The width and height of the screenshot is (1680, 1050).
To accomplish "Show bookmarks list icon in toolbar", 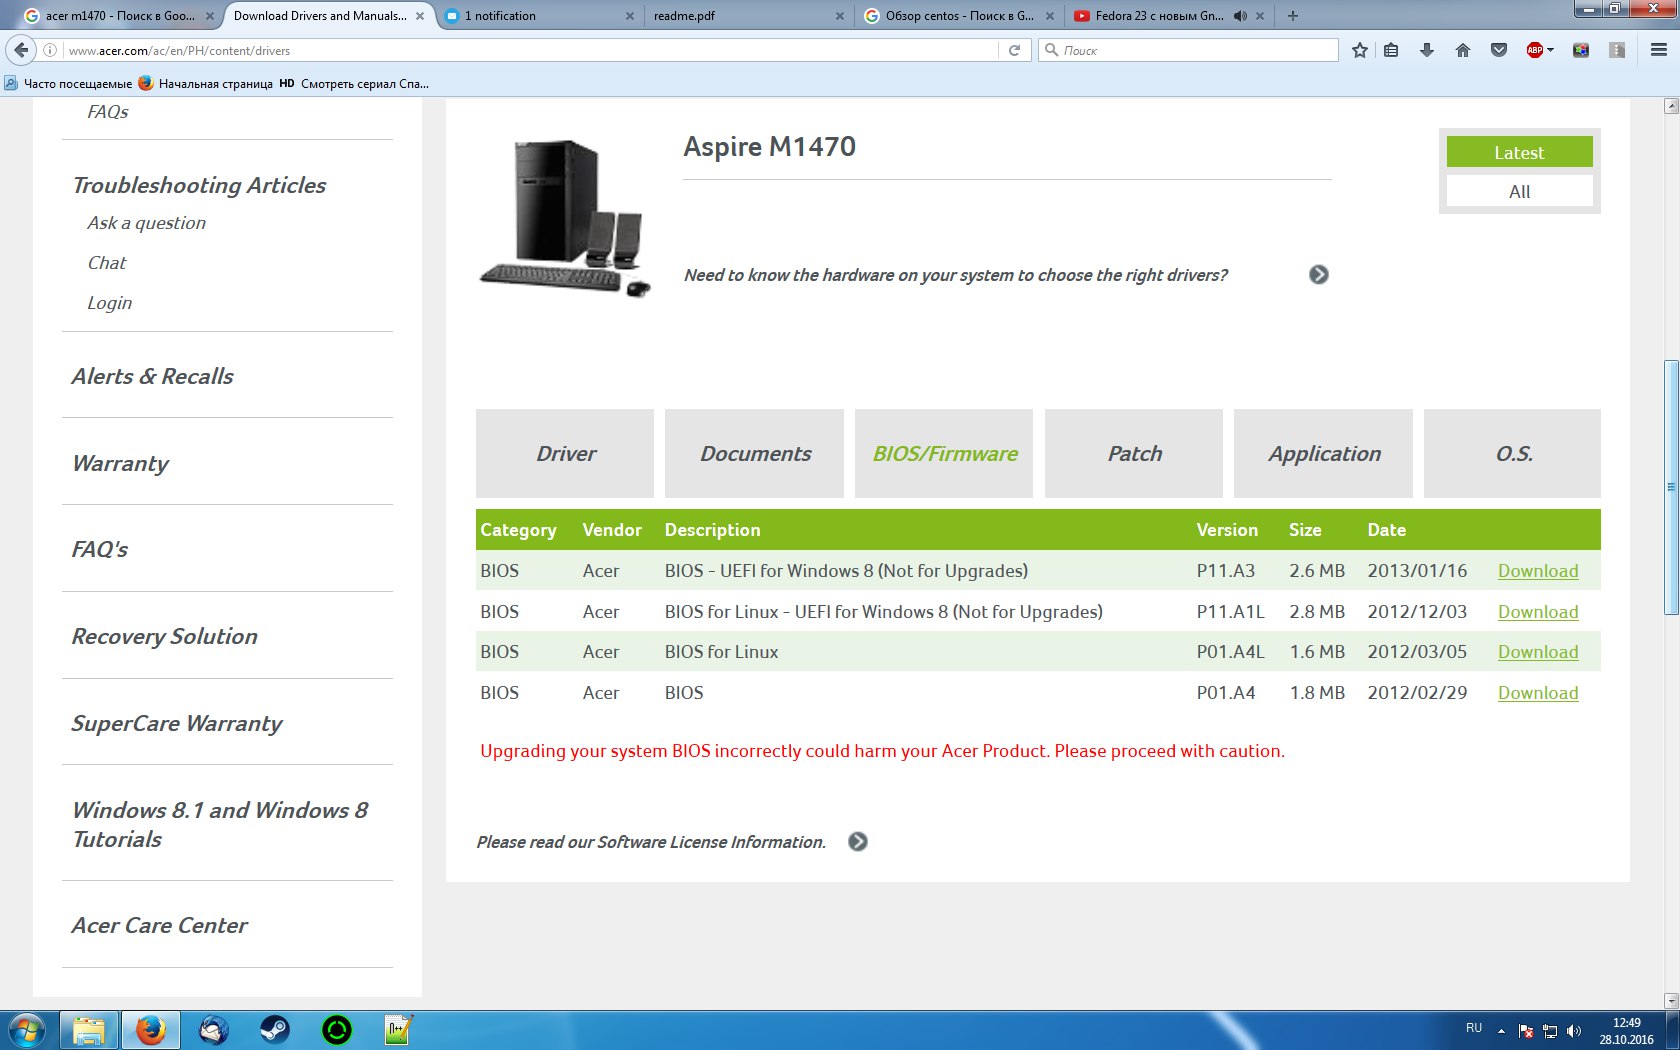I will (x=1391, y=50).
